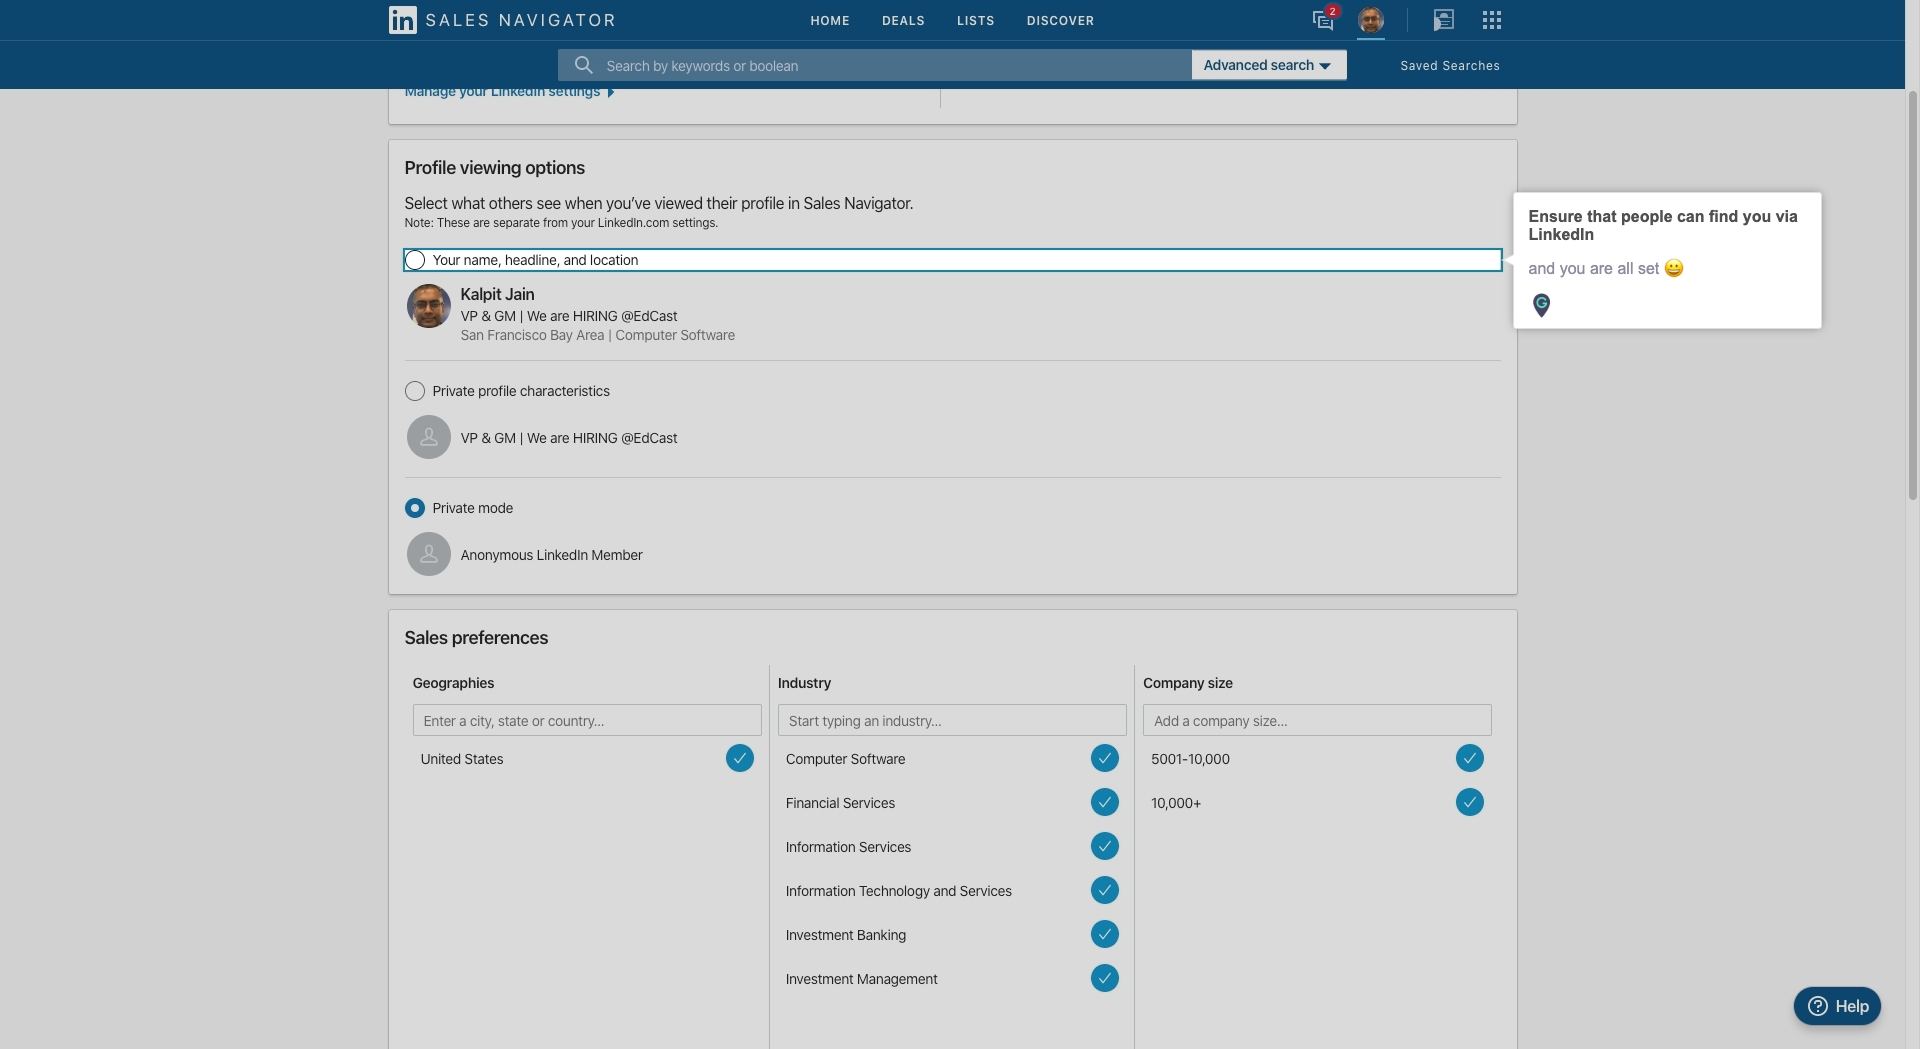This screenshot has width=1920, height=1049.
Task: Click the tooltip pin marker icon
Action: pos(1541,305)
